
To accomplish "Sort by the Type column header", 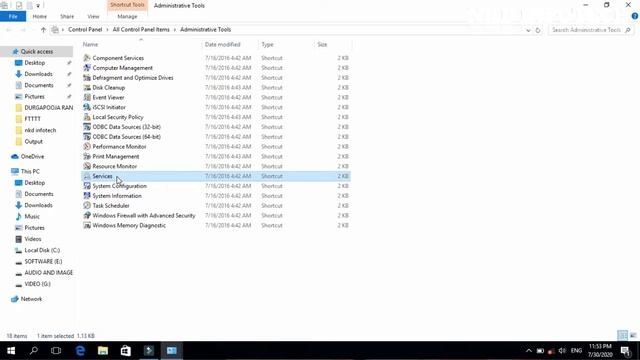I will [x=267, y=44].
